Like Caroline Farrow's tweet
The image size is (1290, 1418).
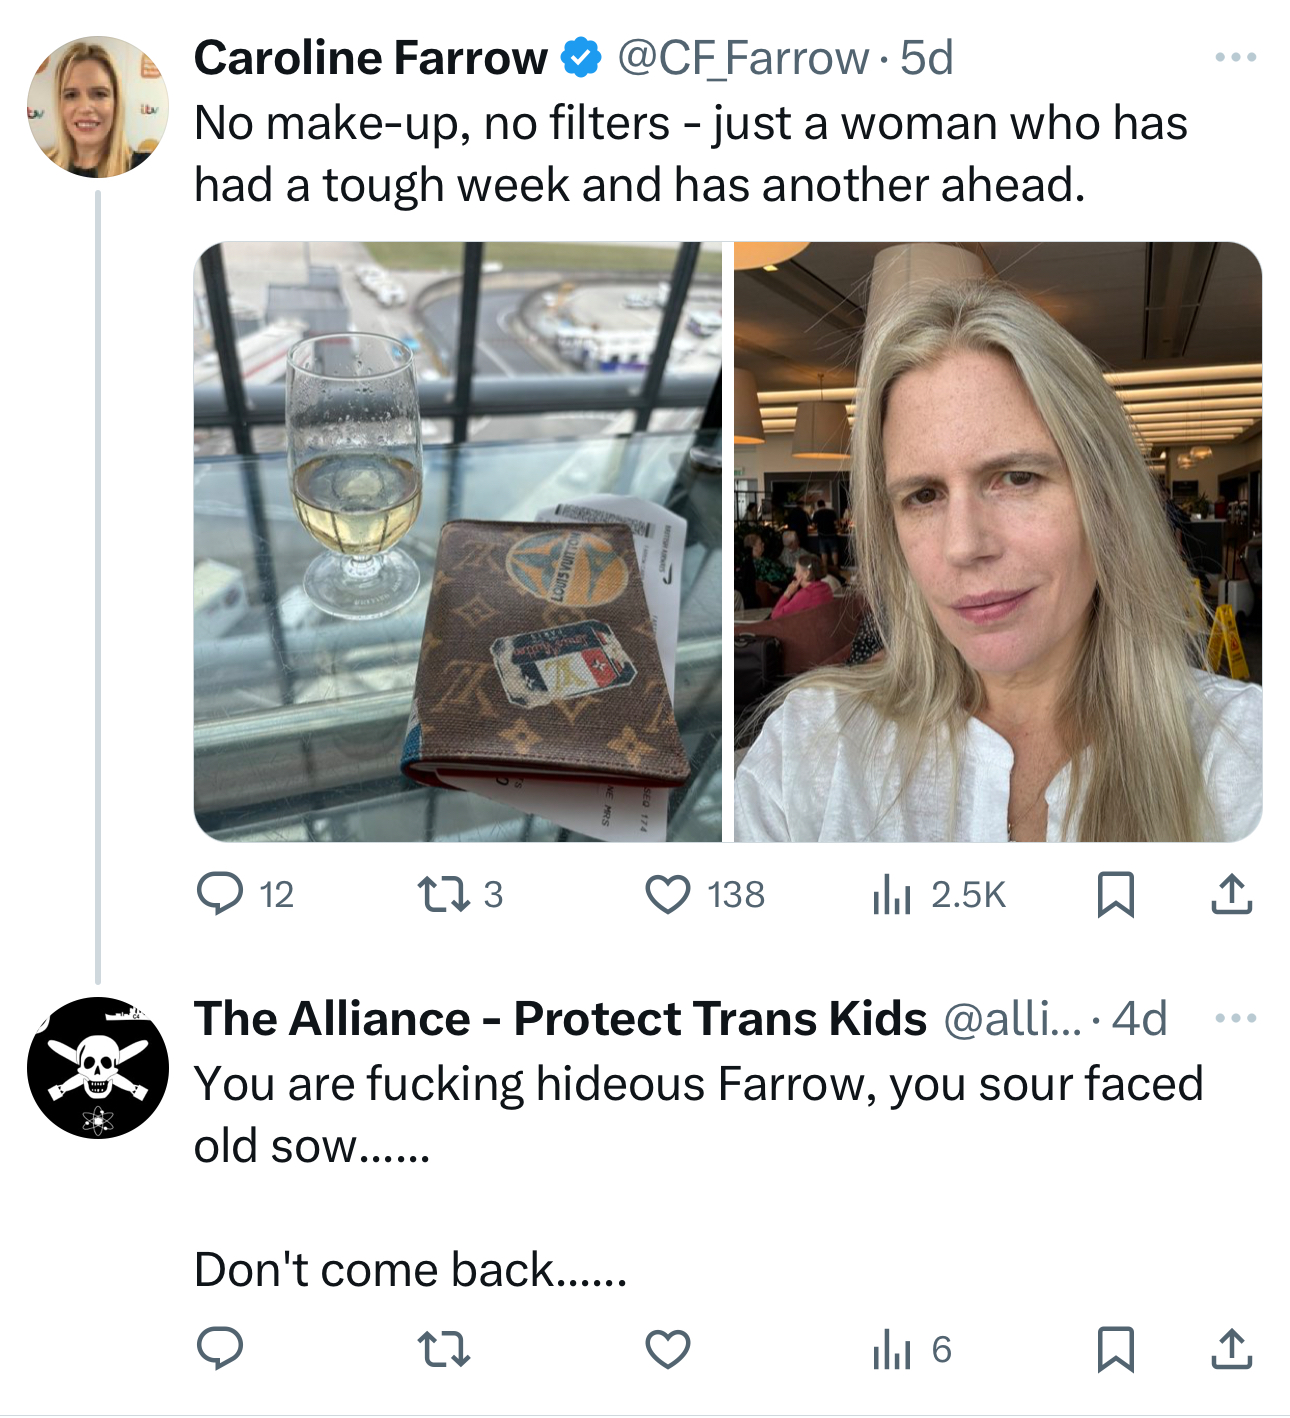coord(668,894)
